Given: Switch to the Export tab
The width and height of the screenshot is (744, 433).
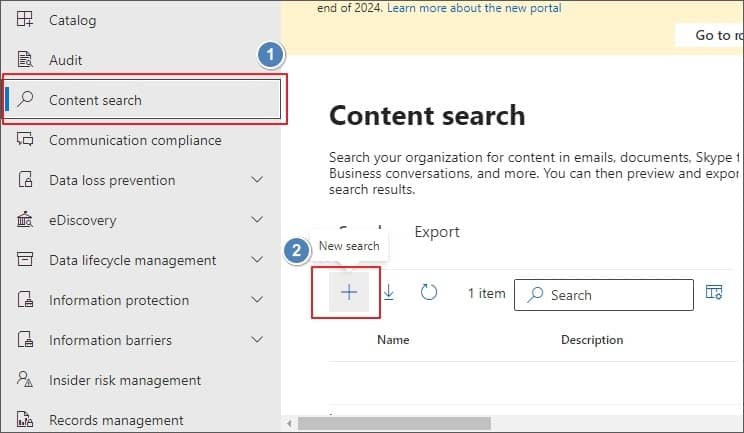Looking at the screenshot, I should (437, 232).
